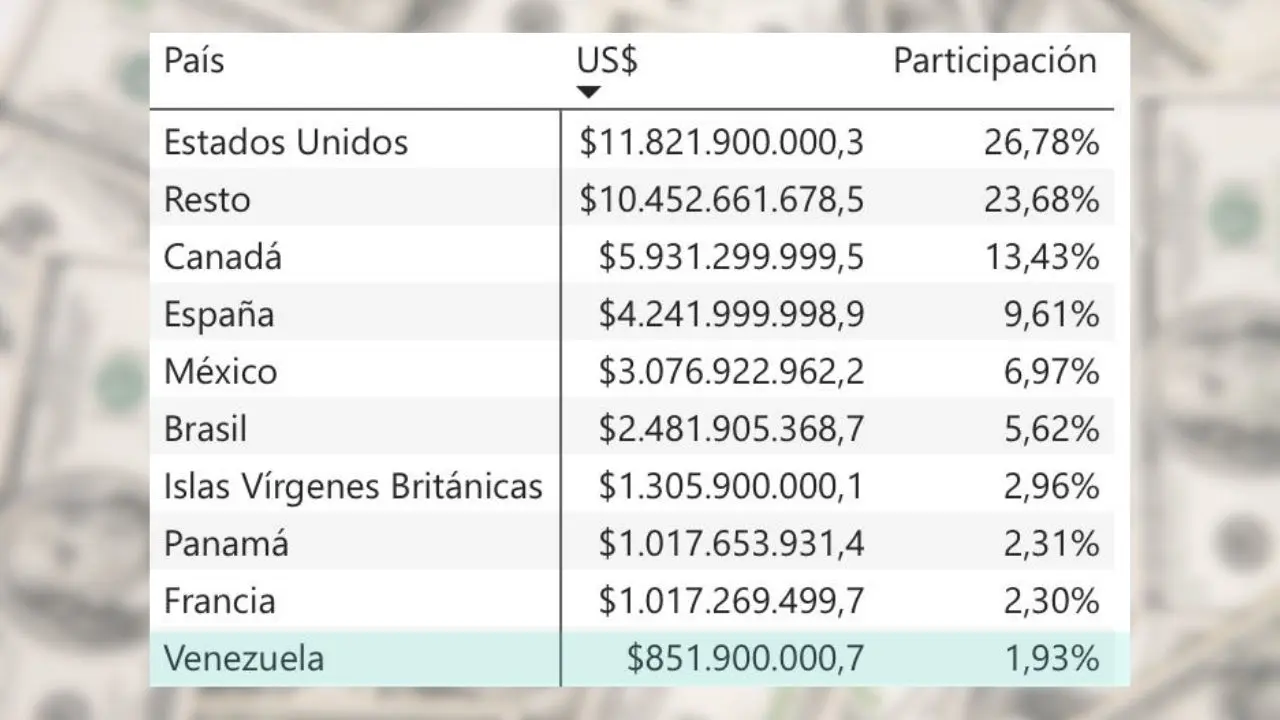
Task: Select the Estados Unidos row
Action: 285,142
